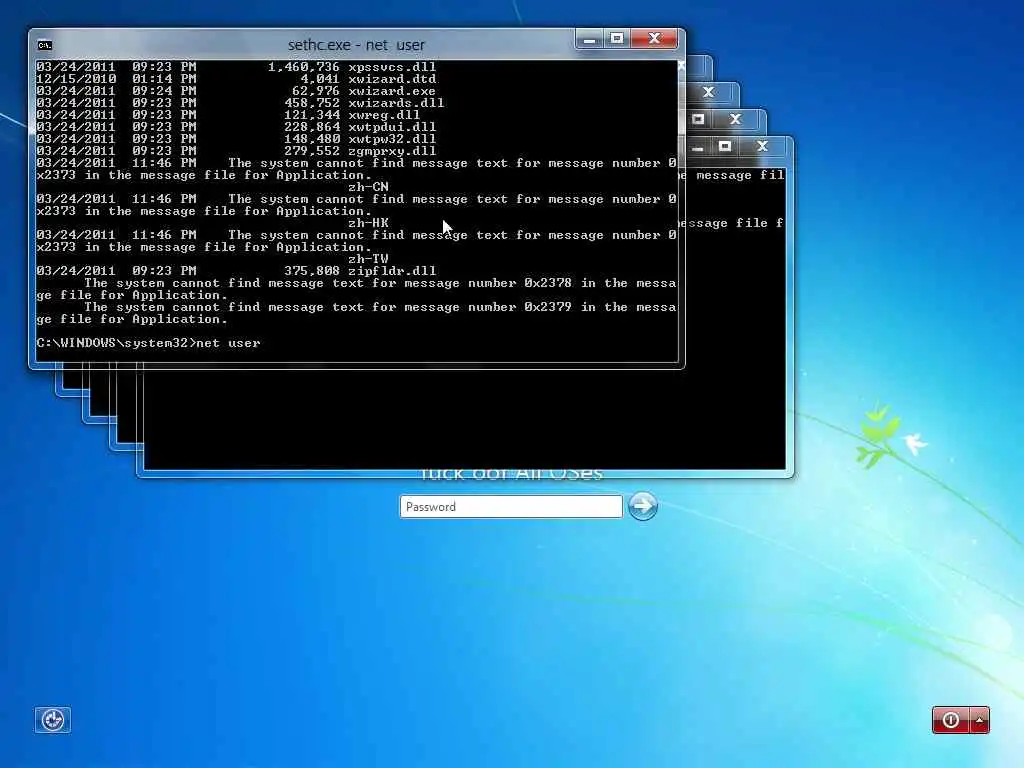This screenshot has width=1024, height=768.
Task: Close the rearmost command prompt window
Action: point(762,146)
